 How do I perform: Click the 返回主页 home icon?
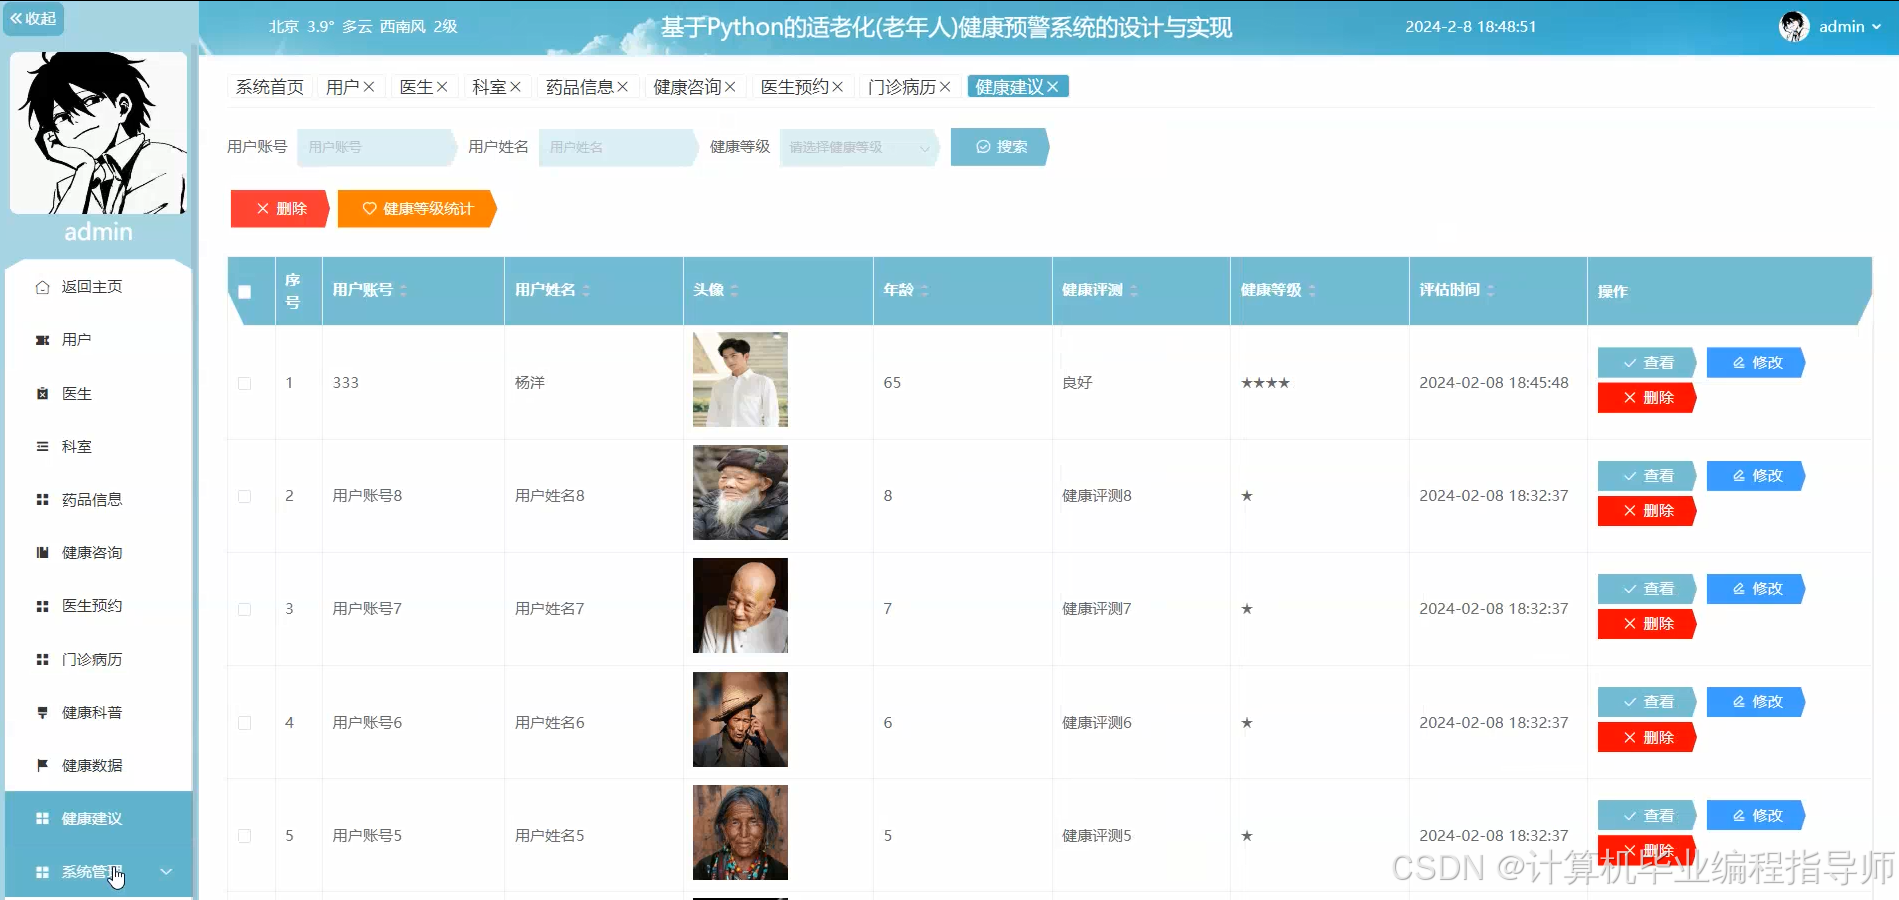(x=42, y=286)
